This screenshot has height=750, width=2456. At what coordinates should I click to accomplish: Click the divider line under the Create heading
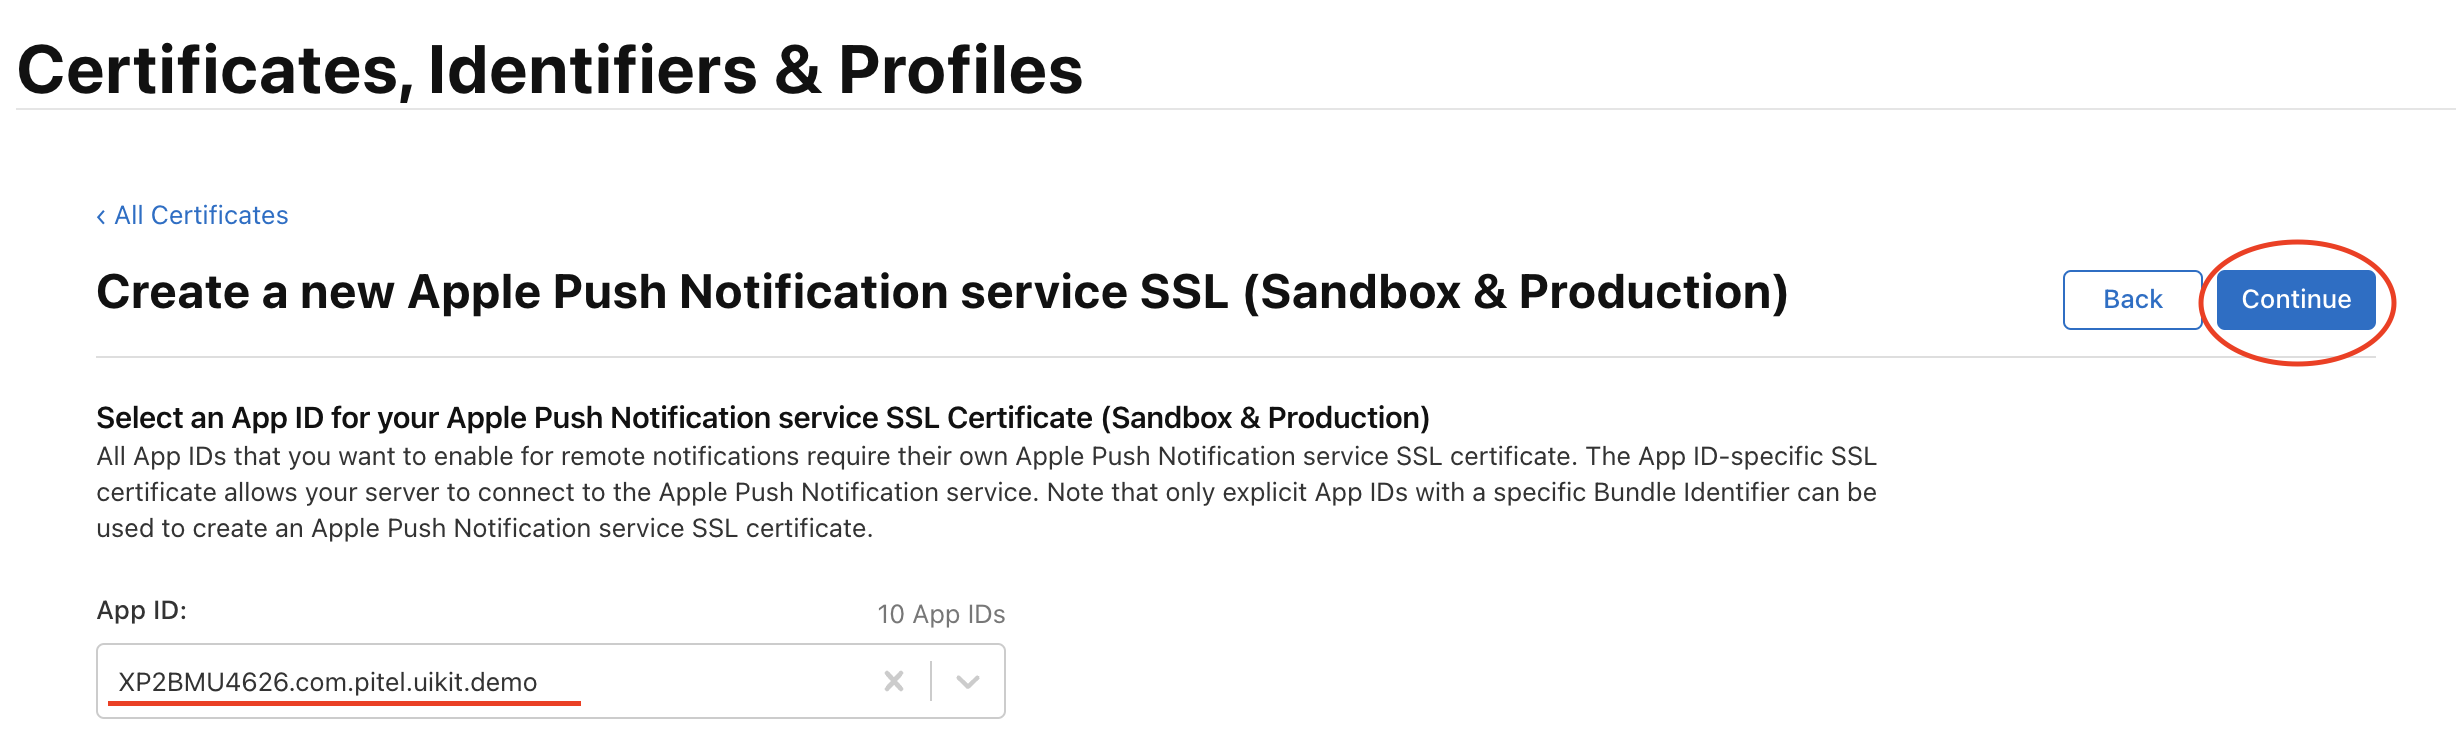[x=1236, y=357]
